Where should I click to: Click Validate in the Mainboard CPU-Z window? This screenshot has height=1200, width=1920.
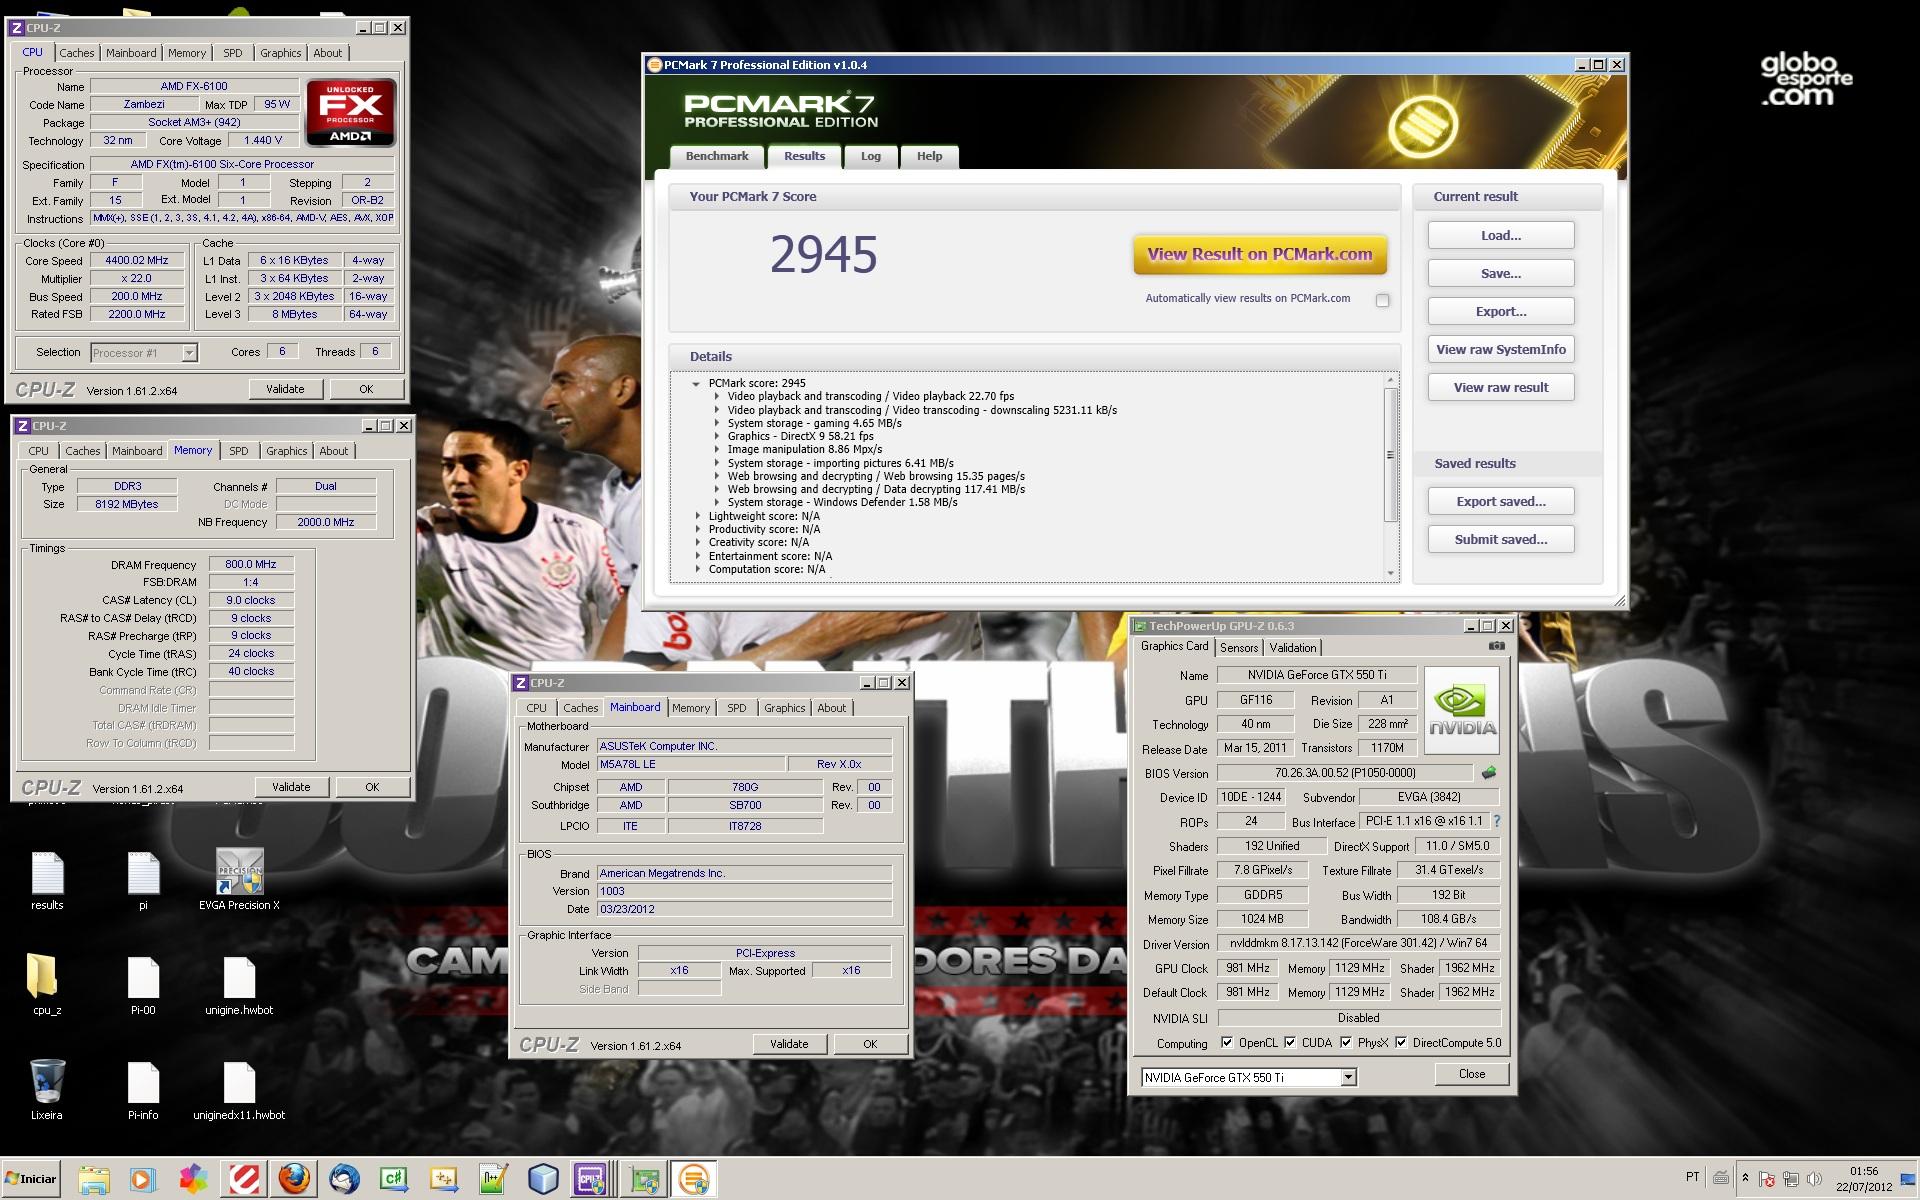789,1043
